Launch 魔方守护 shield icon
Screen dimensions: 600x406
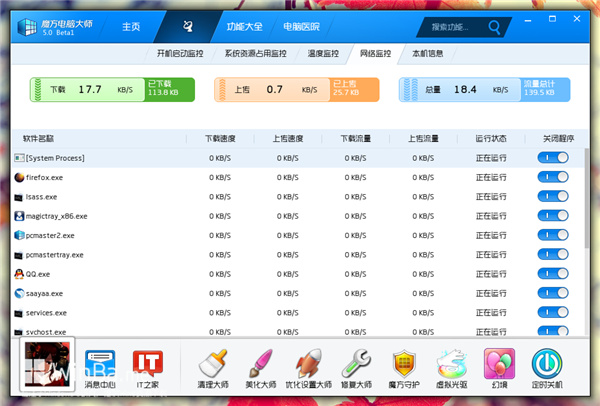coord(404,366)
